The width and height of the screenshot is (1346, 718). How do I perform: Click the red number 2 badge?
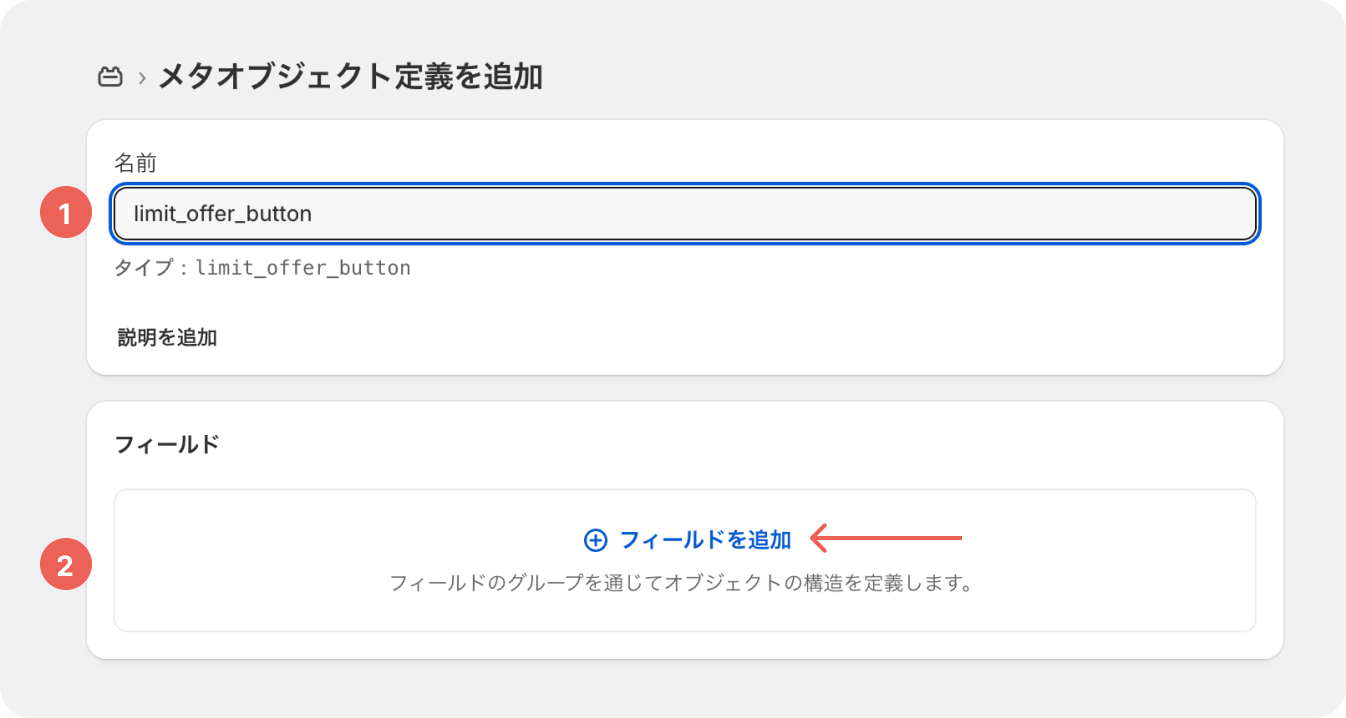(x=66, y=567)
